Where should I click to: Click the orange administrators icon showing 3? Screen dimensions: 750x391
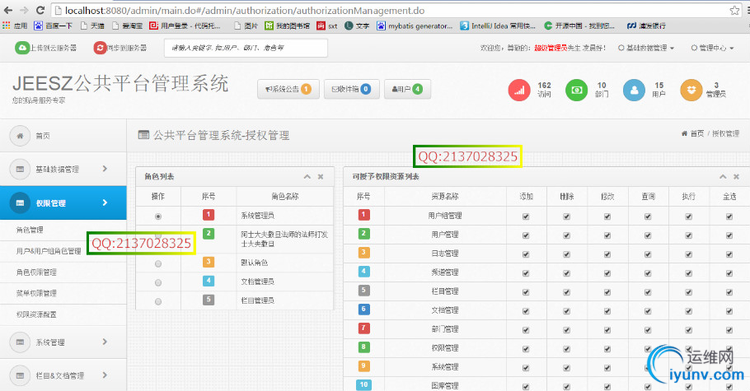691,90
